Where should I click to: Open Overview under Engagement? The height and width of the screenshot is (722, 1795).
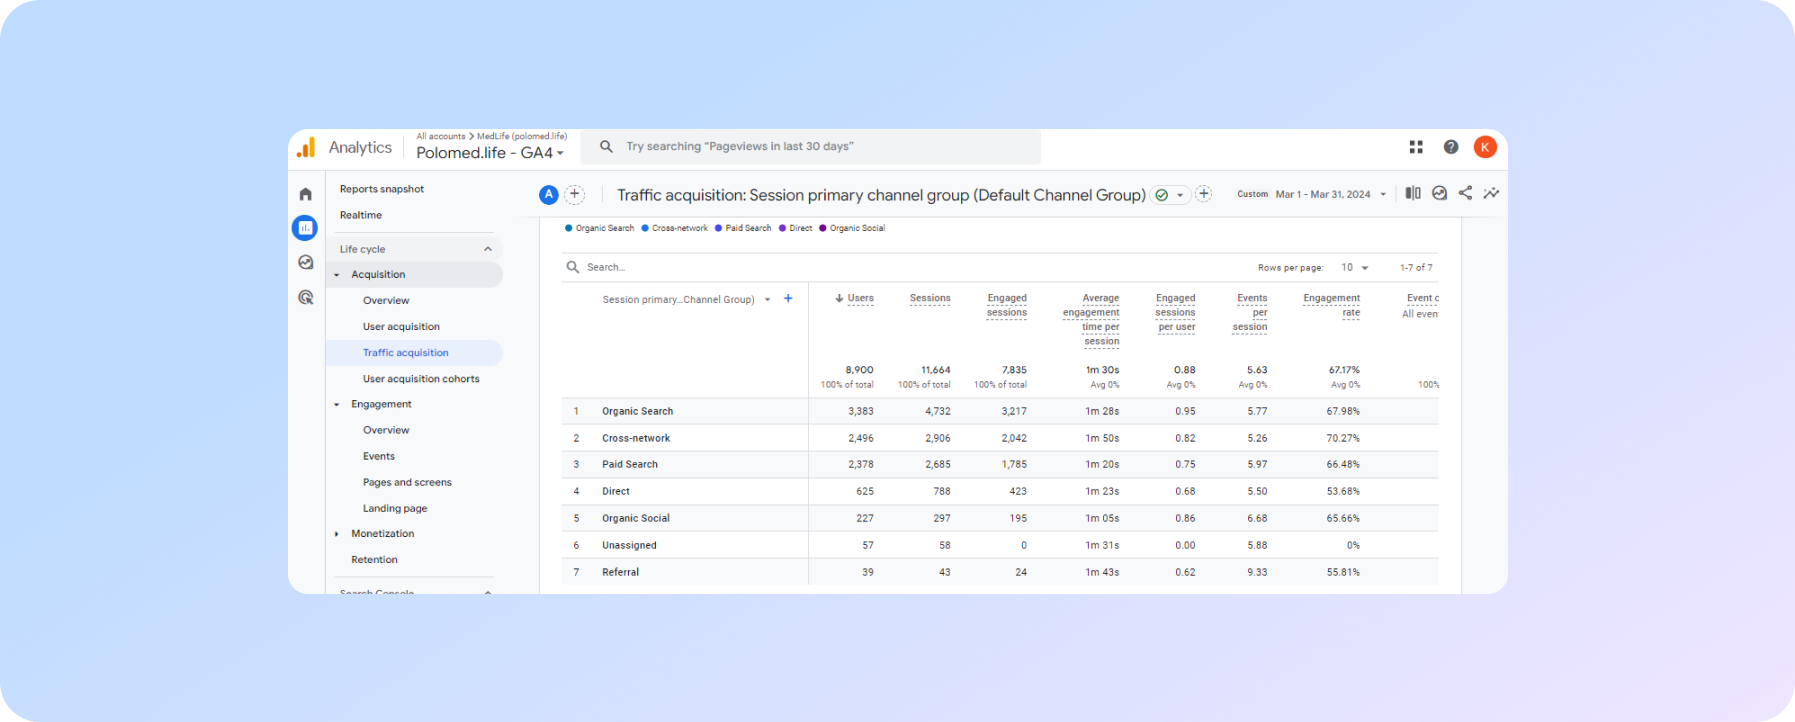[x=386, y=430]
